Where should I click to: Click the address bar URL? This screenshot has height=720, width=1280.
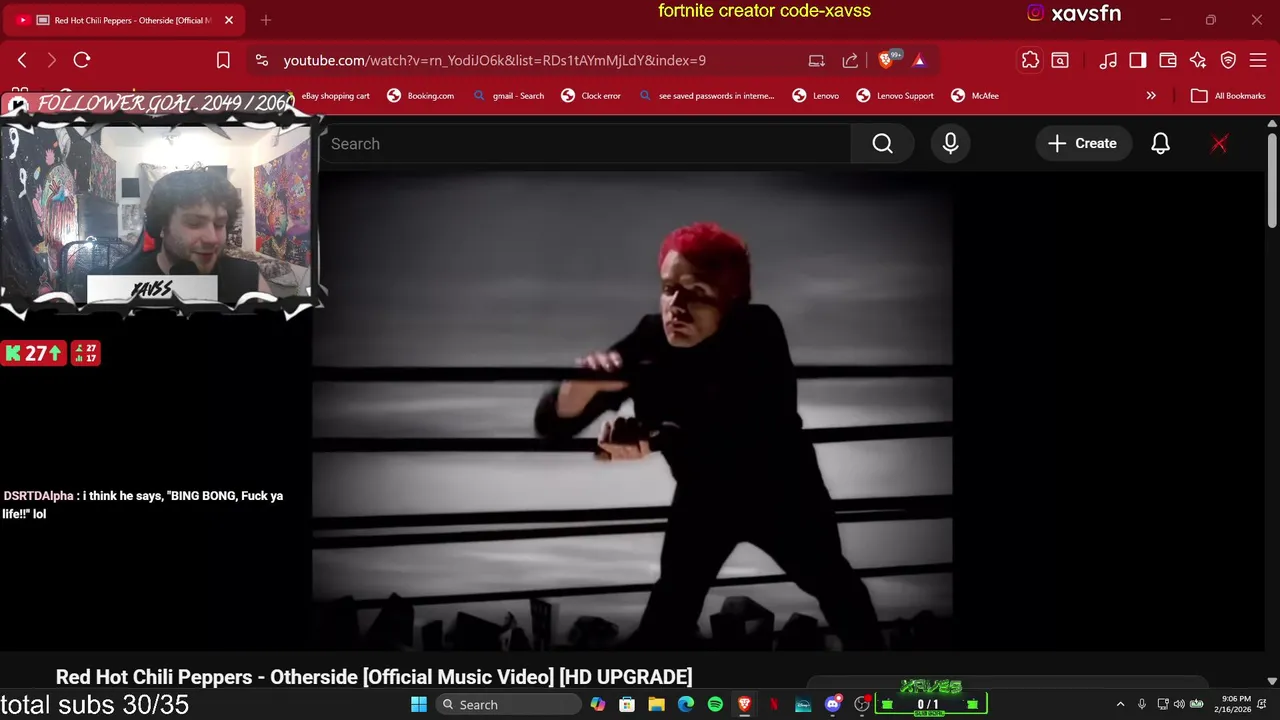point(495,60)
